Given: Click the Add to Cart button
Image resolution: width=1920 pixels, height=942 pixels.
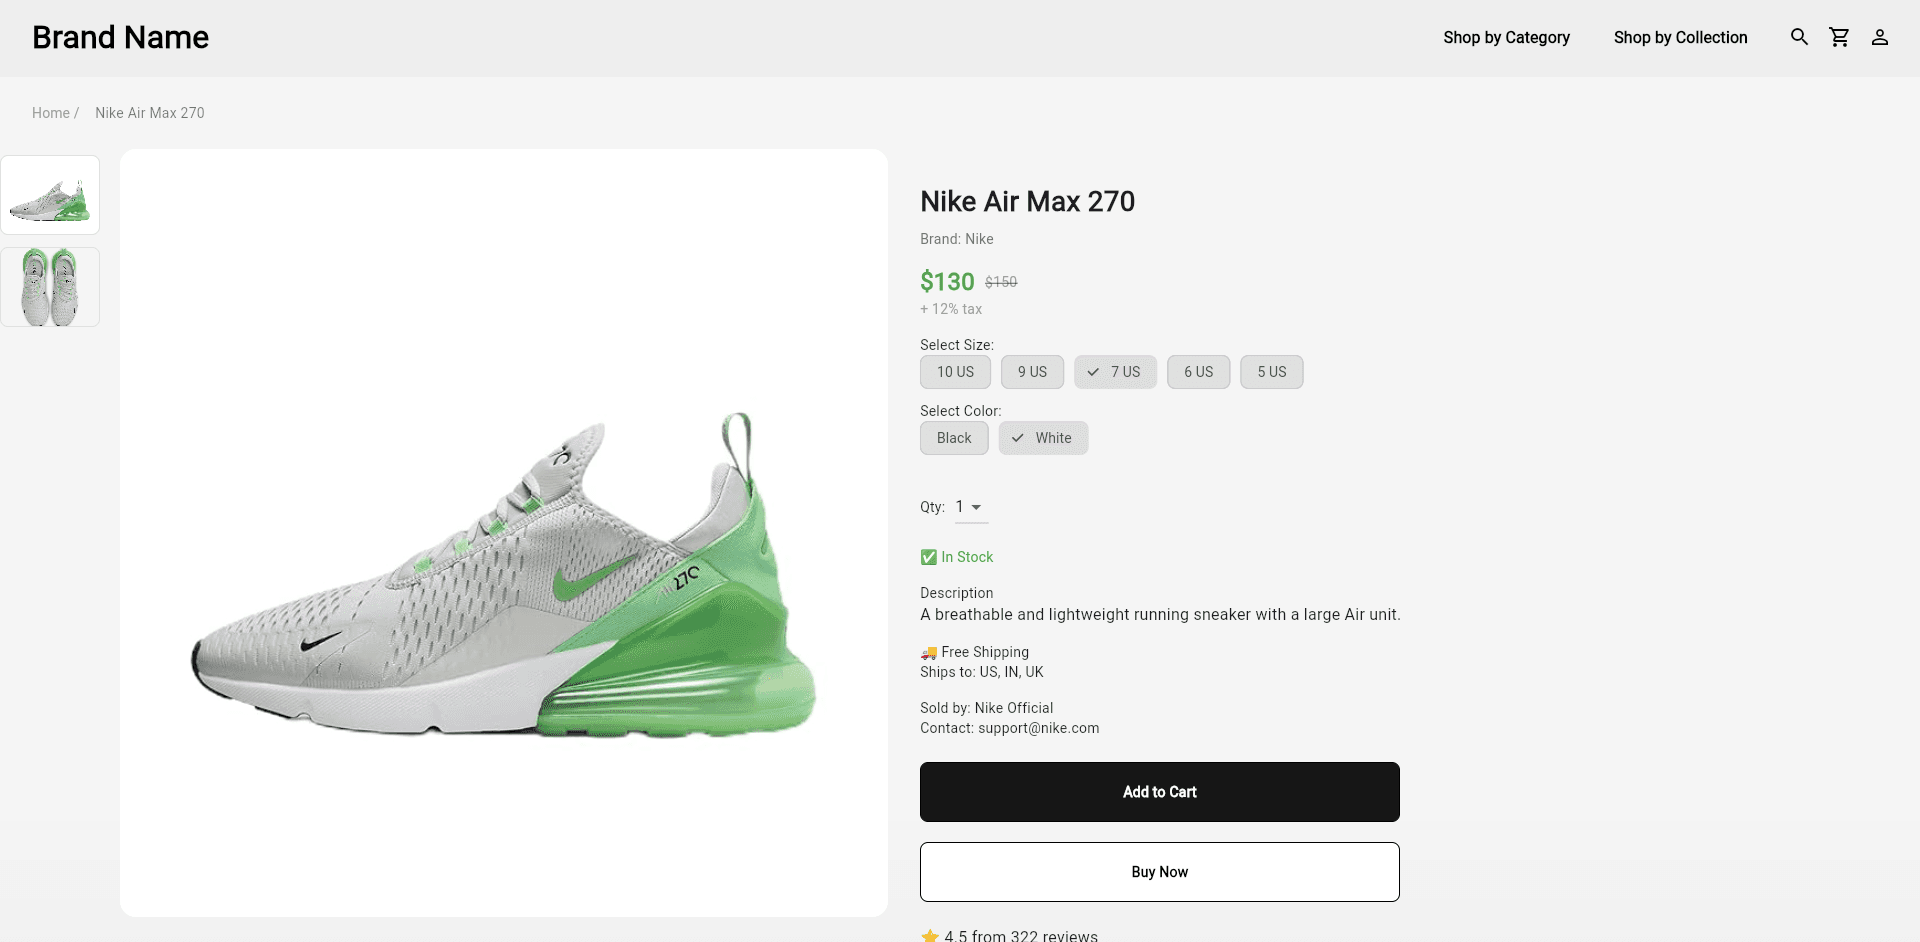Looking at the screenshot, I should [x=1159, y=792].
